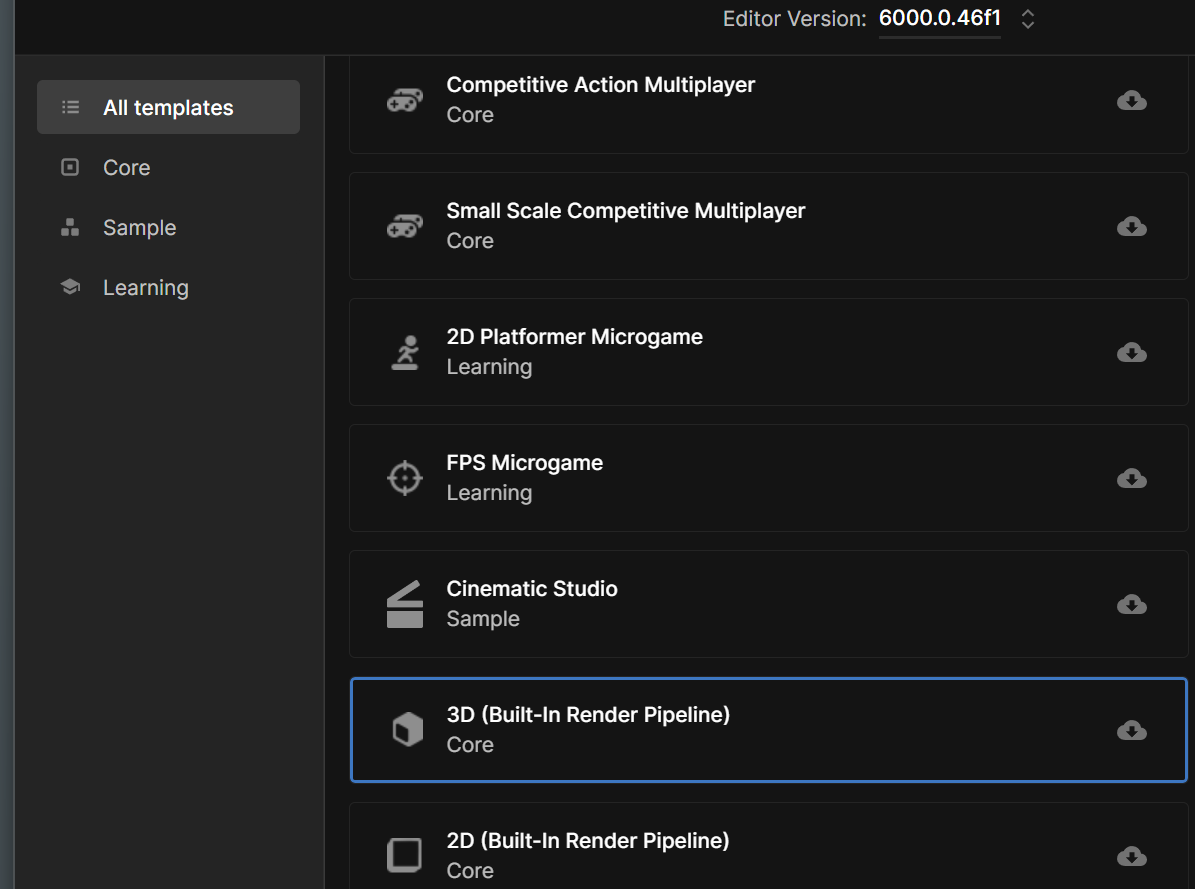Screen dimensions: 1195x889
Task: Click the Core square icon in sidebar
Action: (70, 167)
